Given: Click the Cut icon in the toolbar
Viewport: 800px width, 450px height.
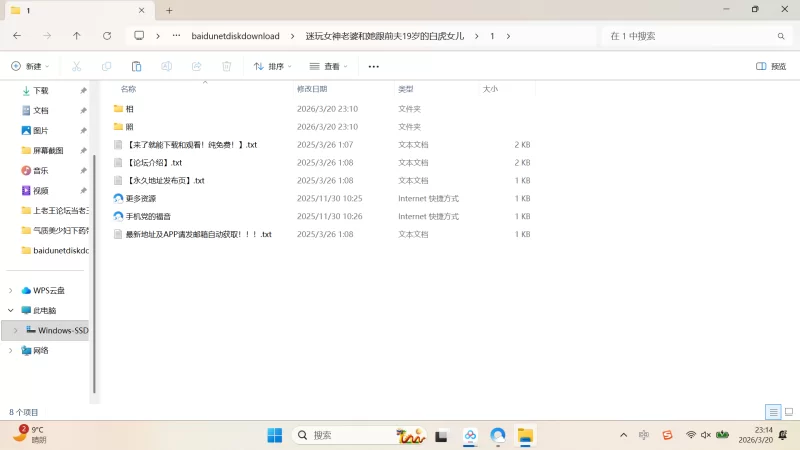Looking at the screenshot, I should pyautogui.click(x=76, y=66).
